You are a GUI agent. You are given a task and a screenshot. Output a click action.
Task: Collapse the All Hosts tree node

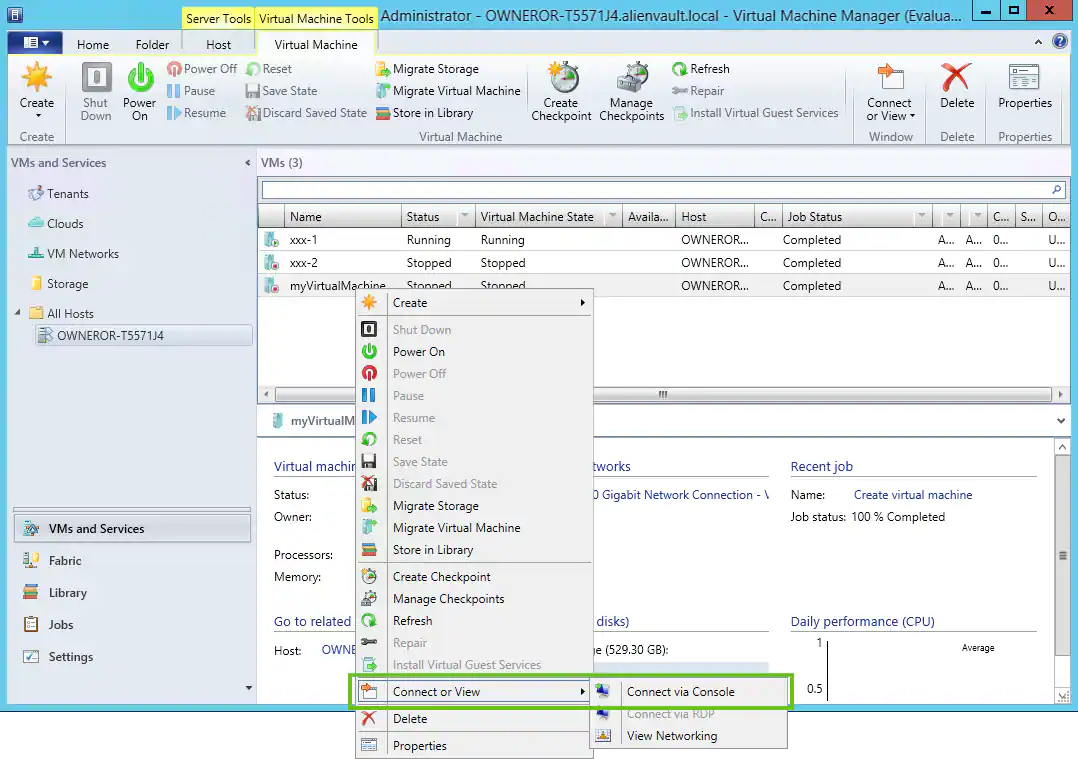(18, 314)
